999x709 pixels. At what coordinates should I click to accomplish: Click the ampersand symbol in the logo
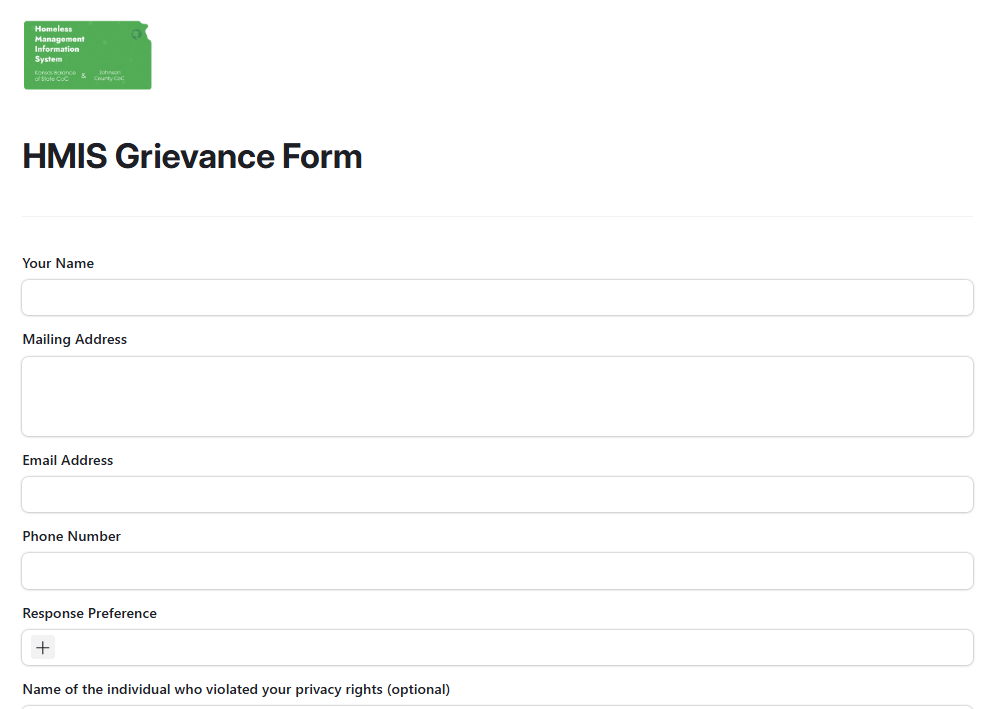pos(84,76)
